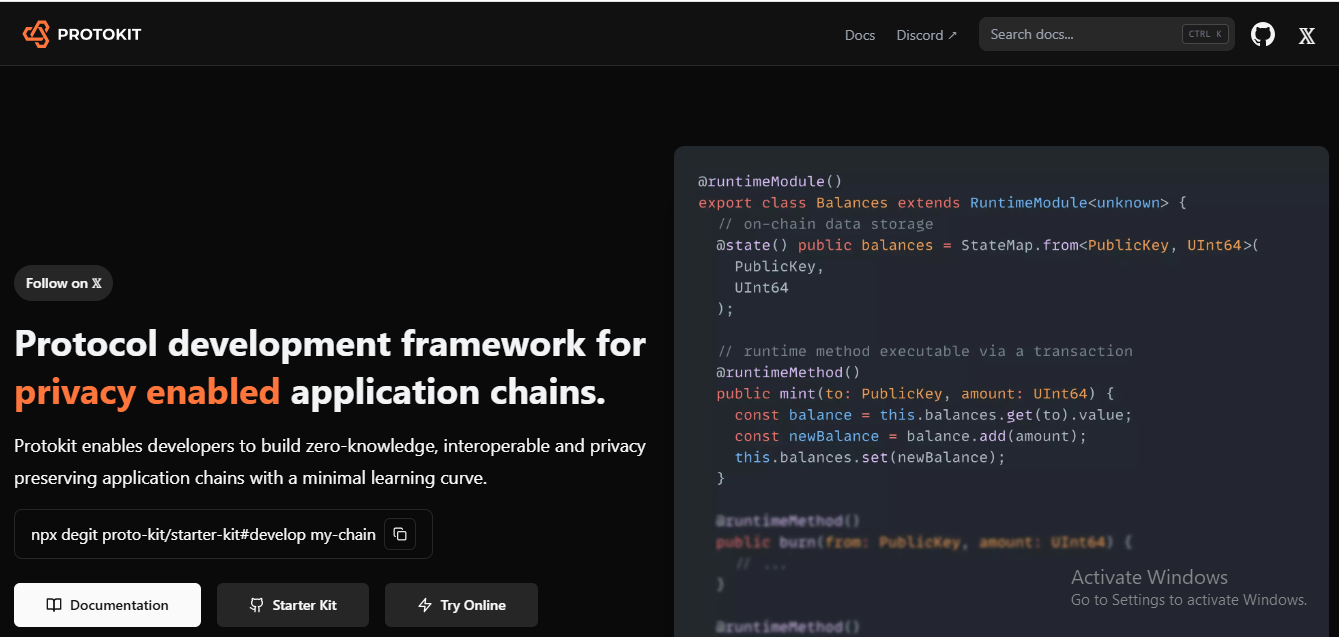Click the Try Online button label

[x=473, y=605]
